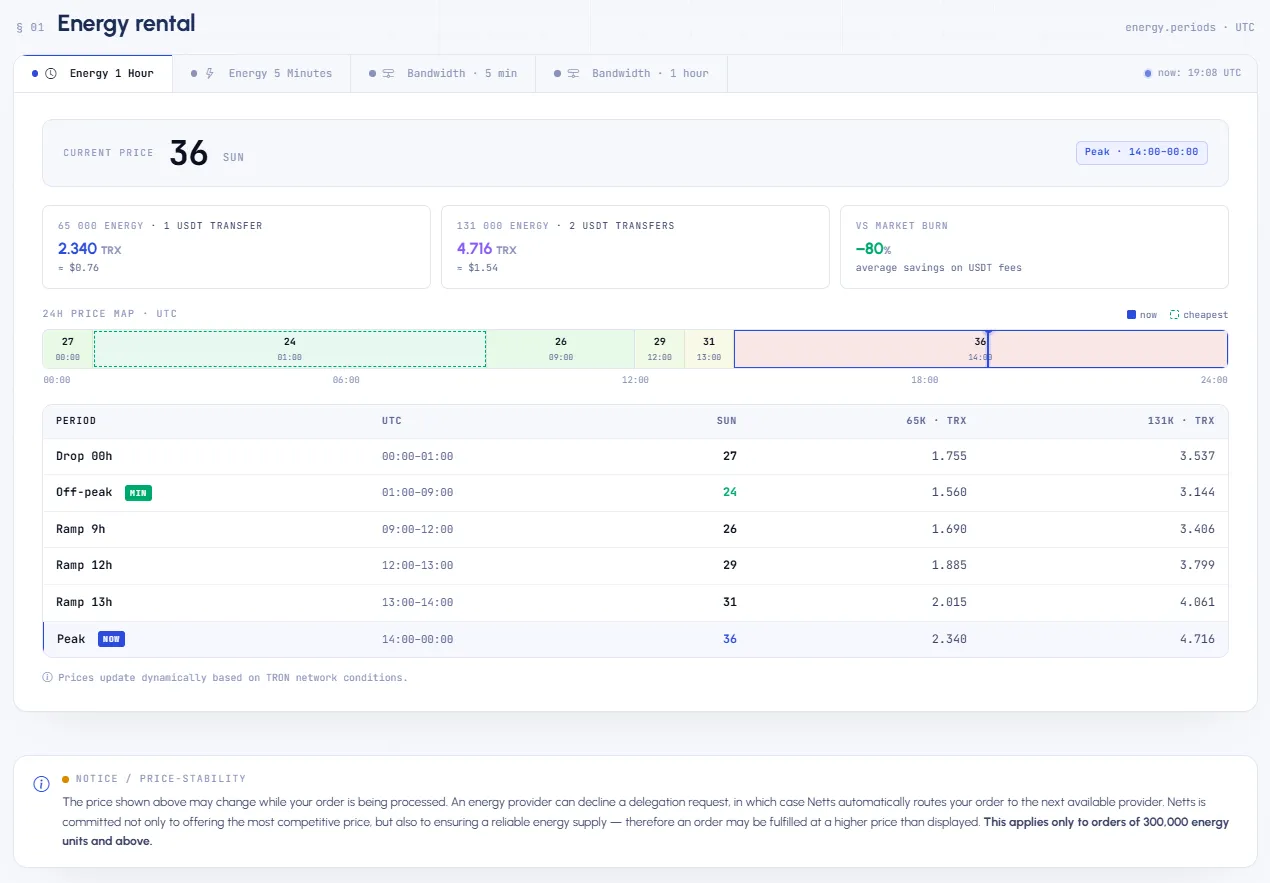Click the '65K · TRX' column header
The height and width of the screenshot is (883, 1270).
click(936, 421)
